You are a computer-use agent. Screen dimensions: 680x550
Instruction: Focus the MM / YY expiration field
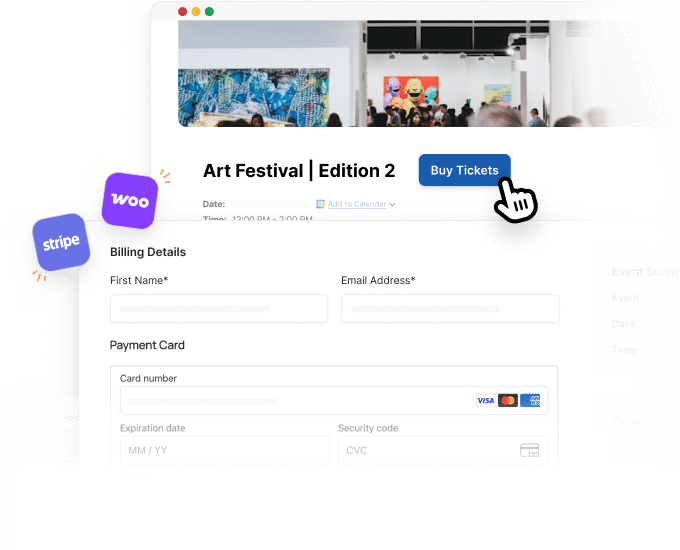coord(225,450)
